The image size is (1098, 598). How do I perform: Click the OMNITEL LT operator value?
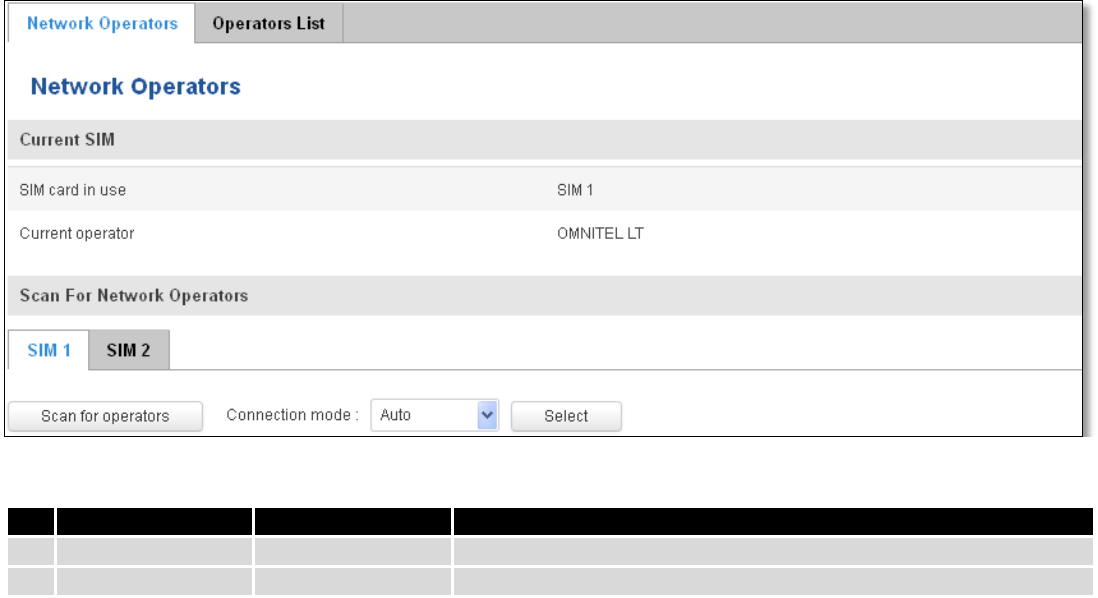tap(600, 233)
